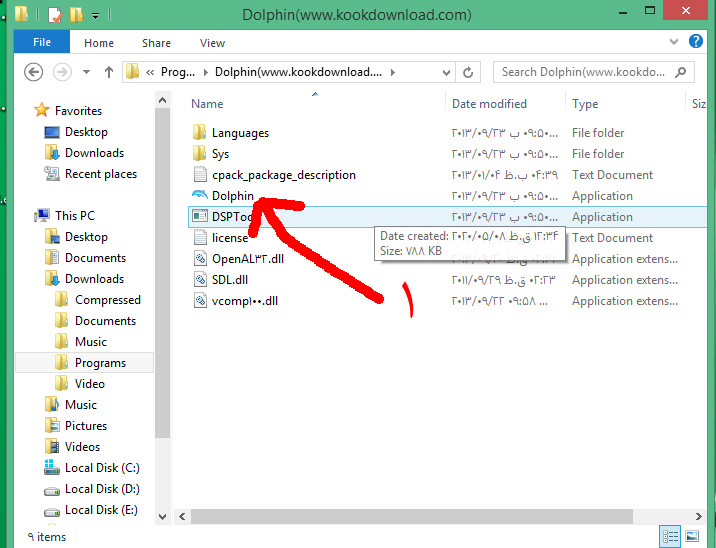716x548 pixels.
Task: Switch to Large icons view layout
Action: (692, 536)
